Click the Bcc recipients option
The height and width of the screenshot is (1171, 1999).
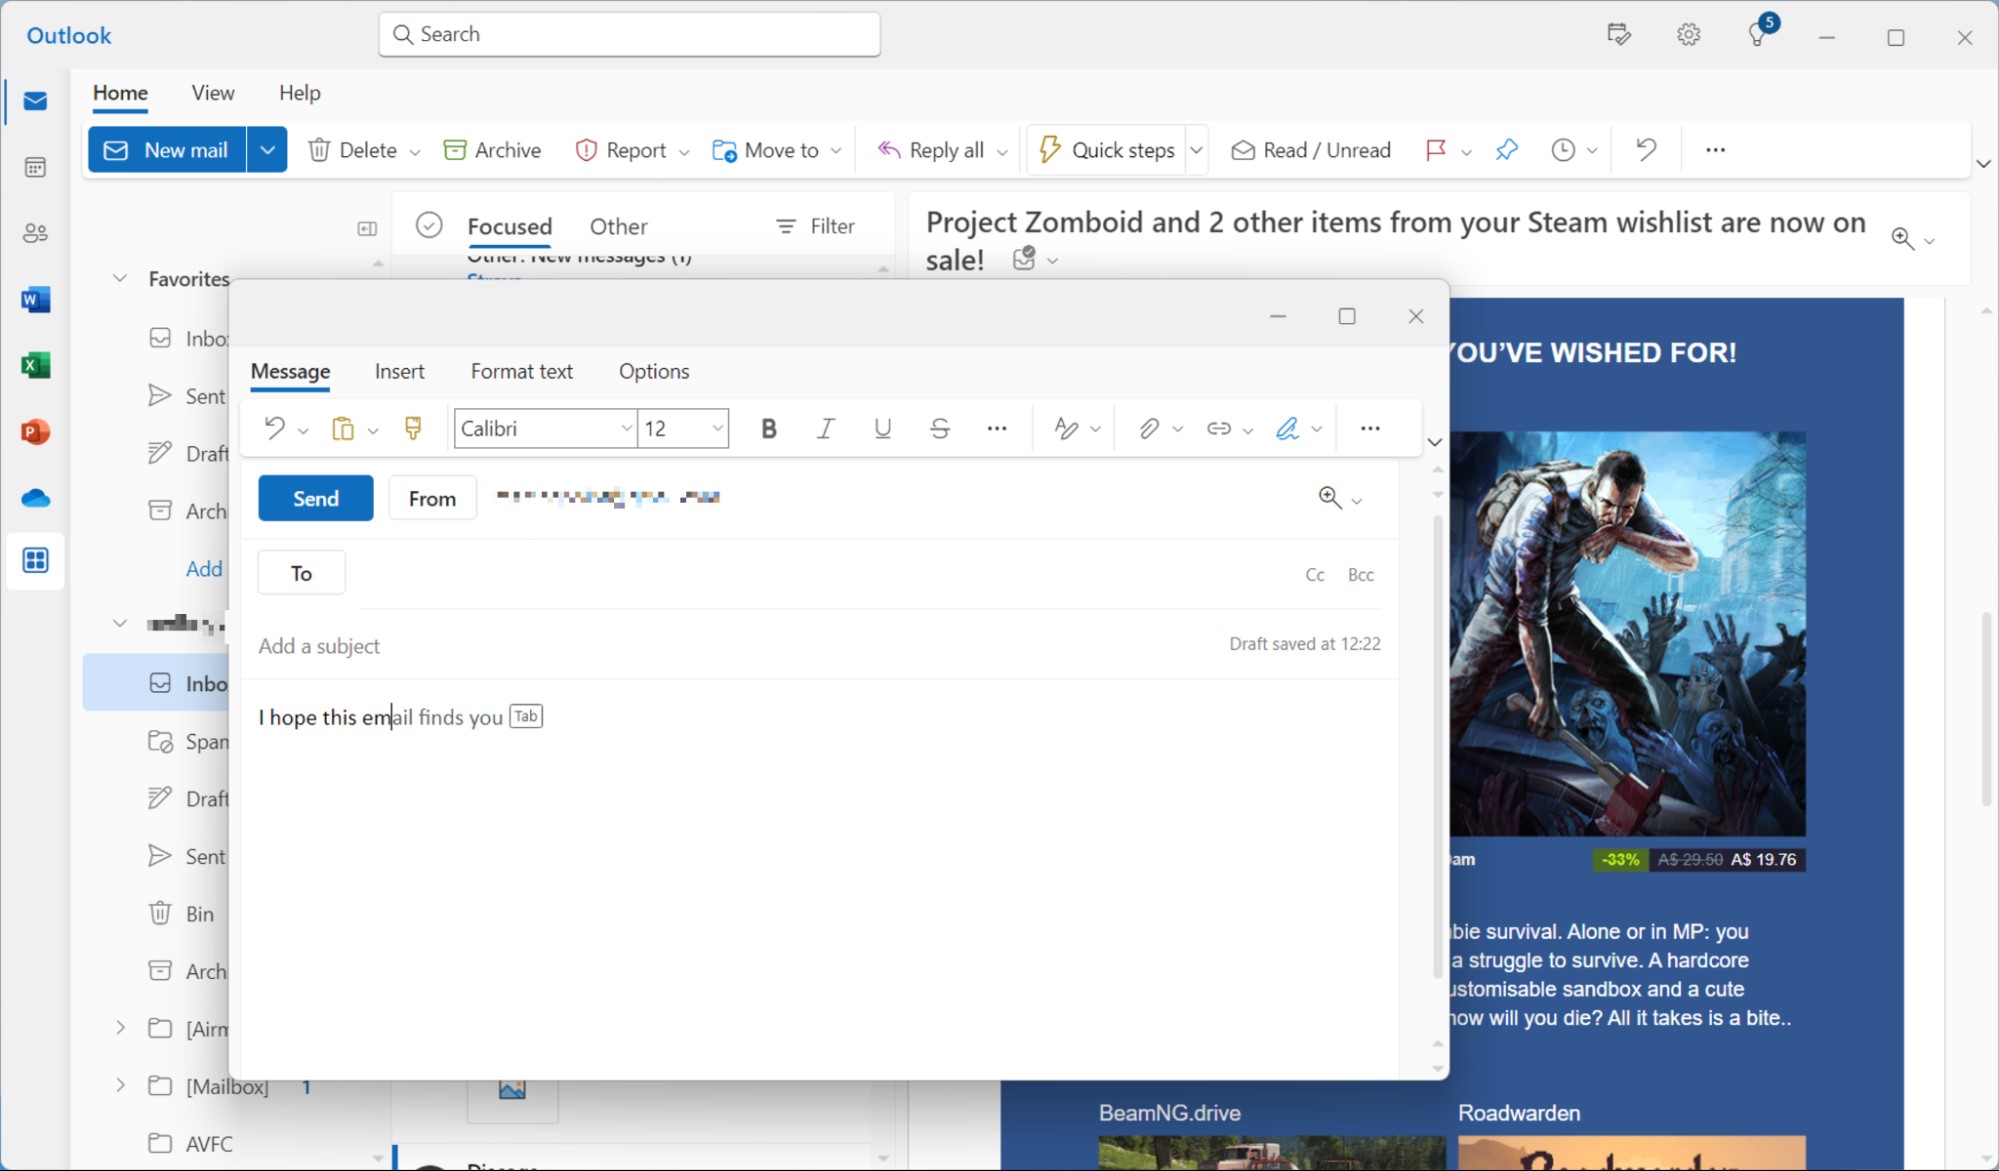point(1362,573)
